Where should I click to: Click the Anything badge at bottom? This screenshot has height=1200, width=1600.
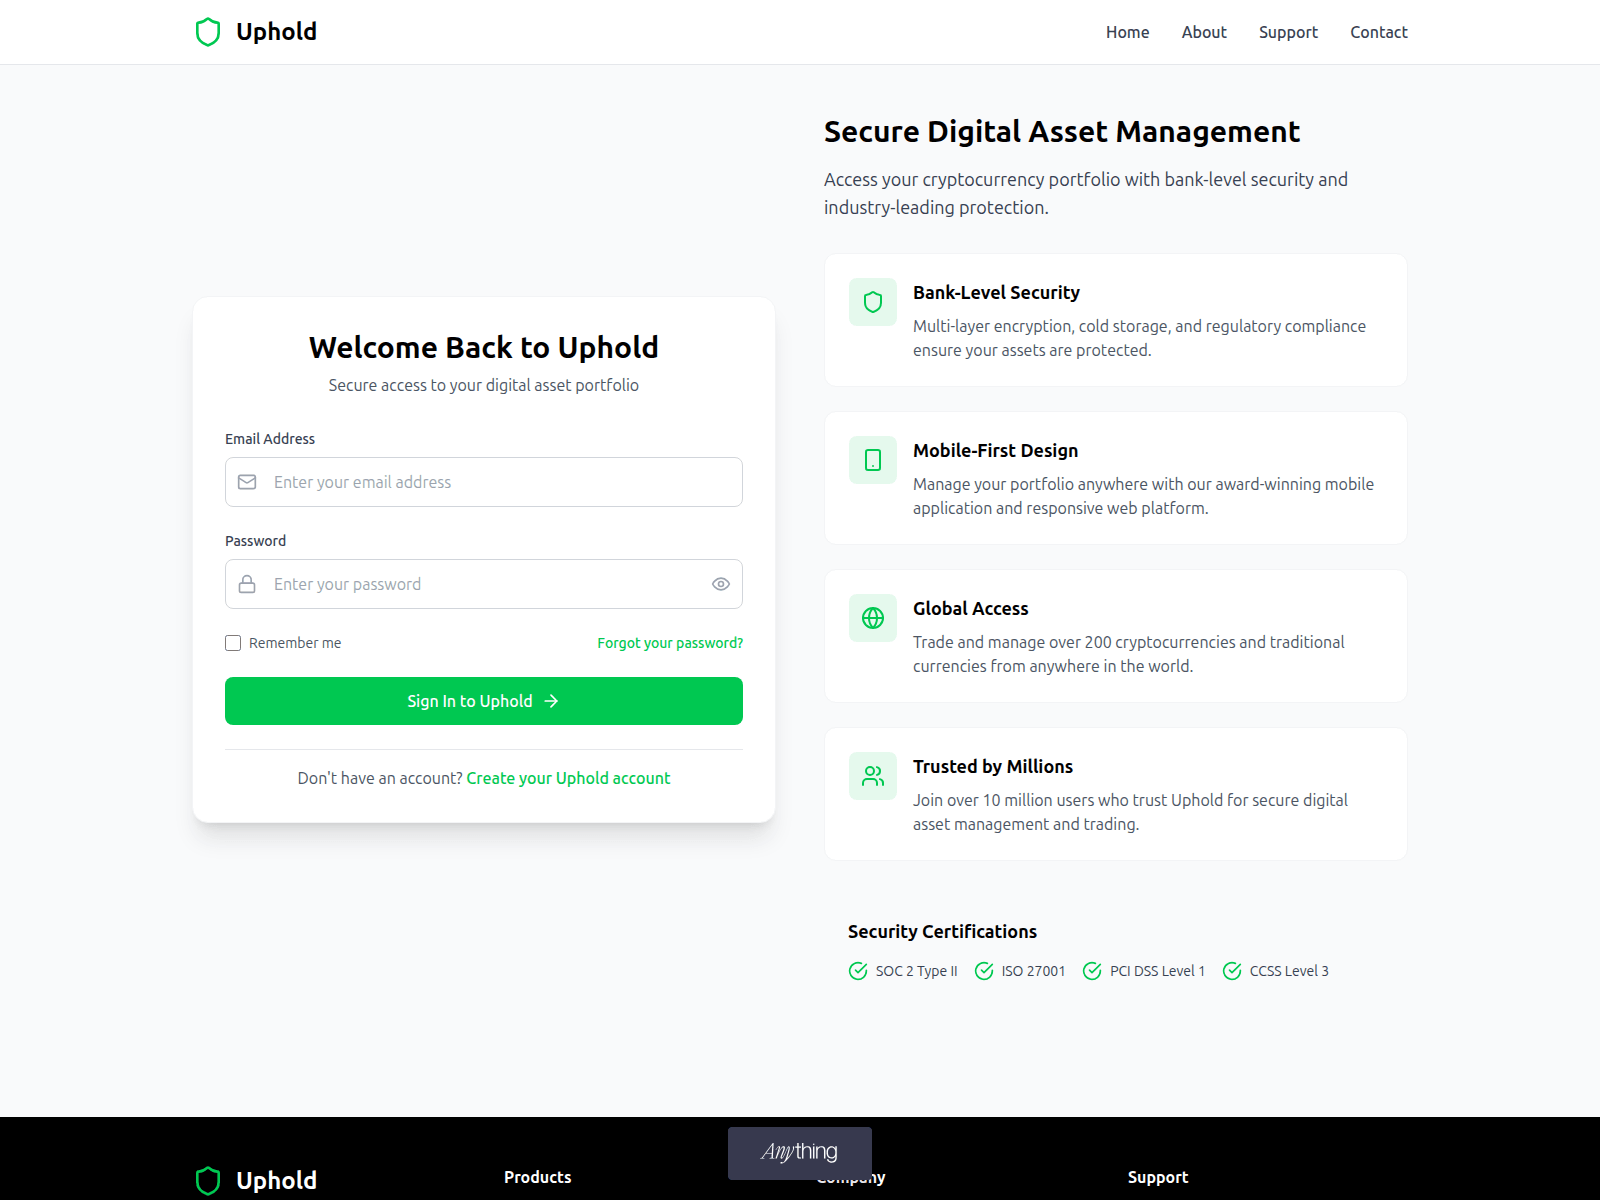click(800, 1153)
